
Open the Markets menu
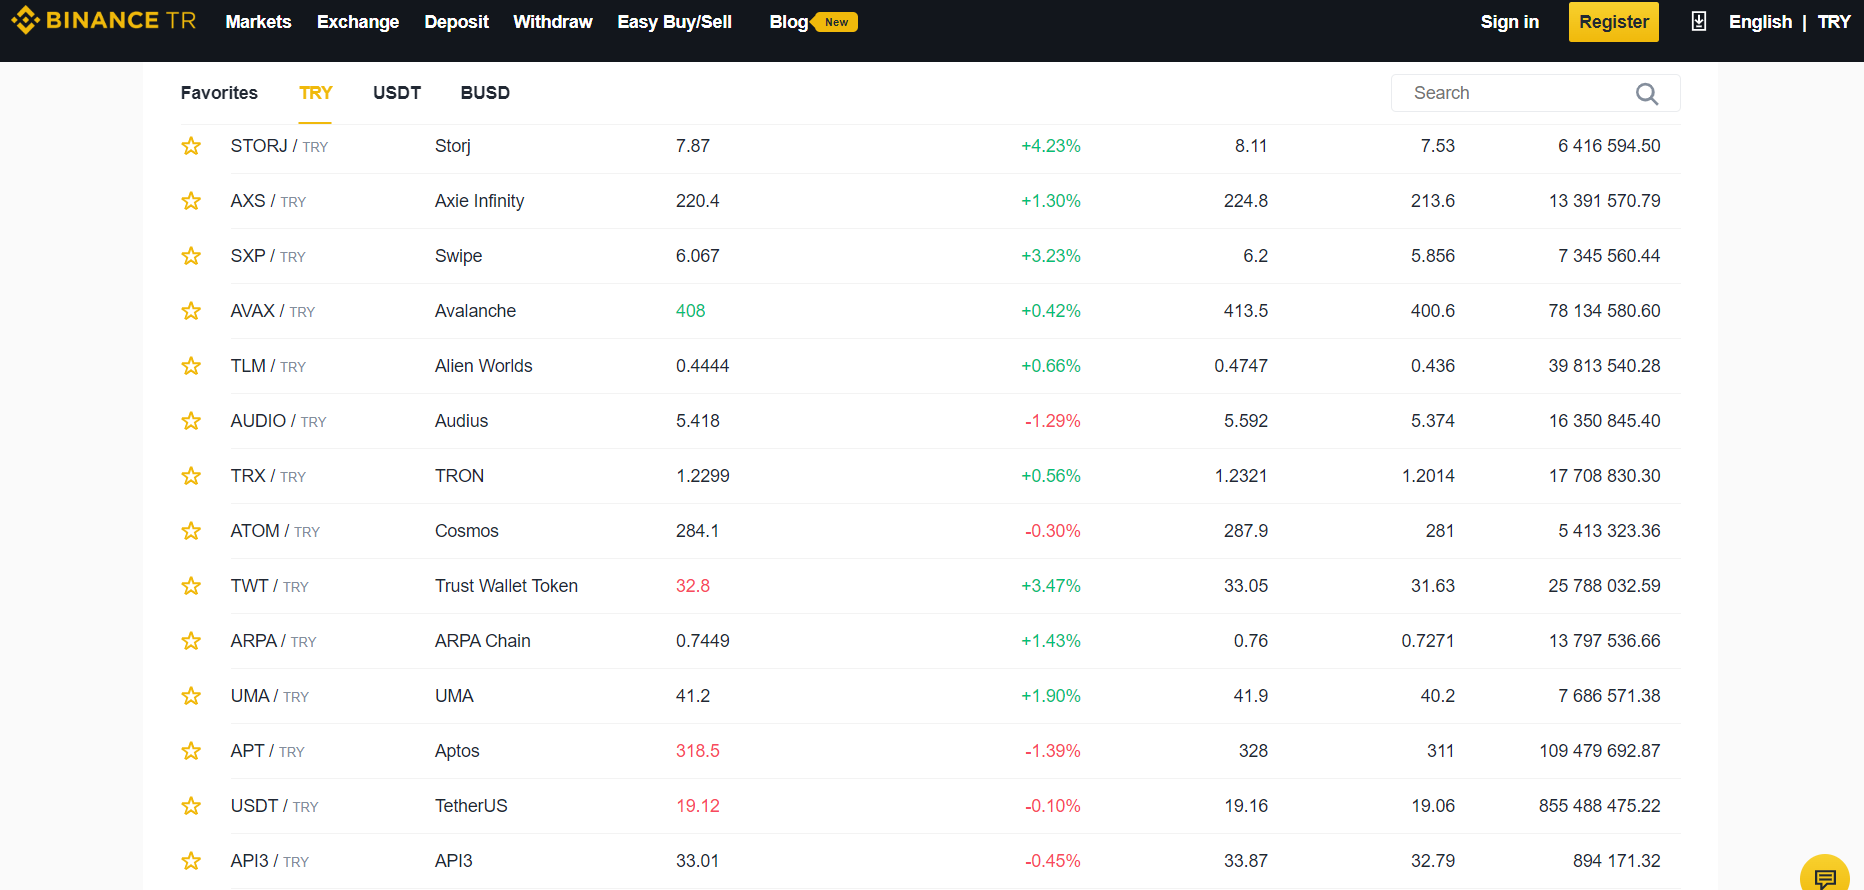(x=258, y=22)
